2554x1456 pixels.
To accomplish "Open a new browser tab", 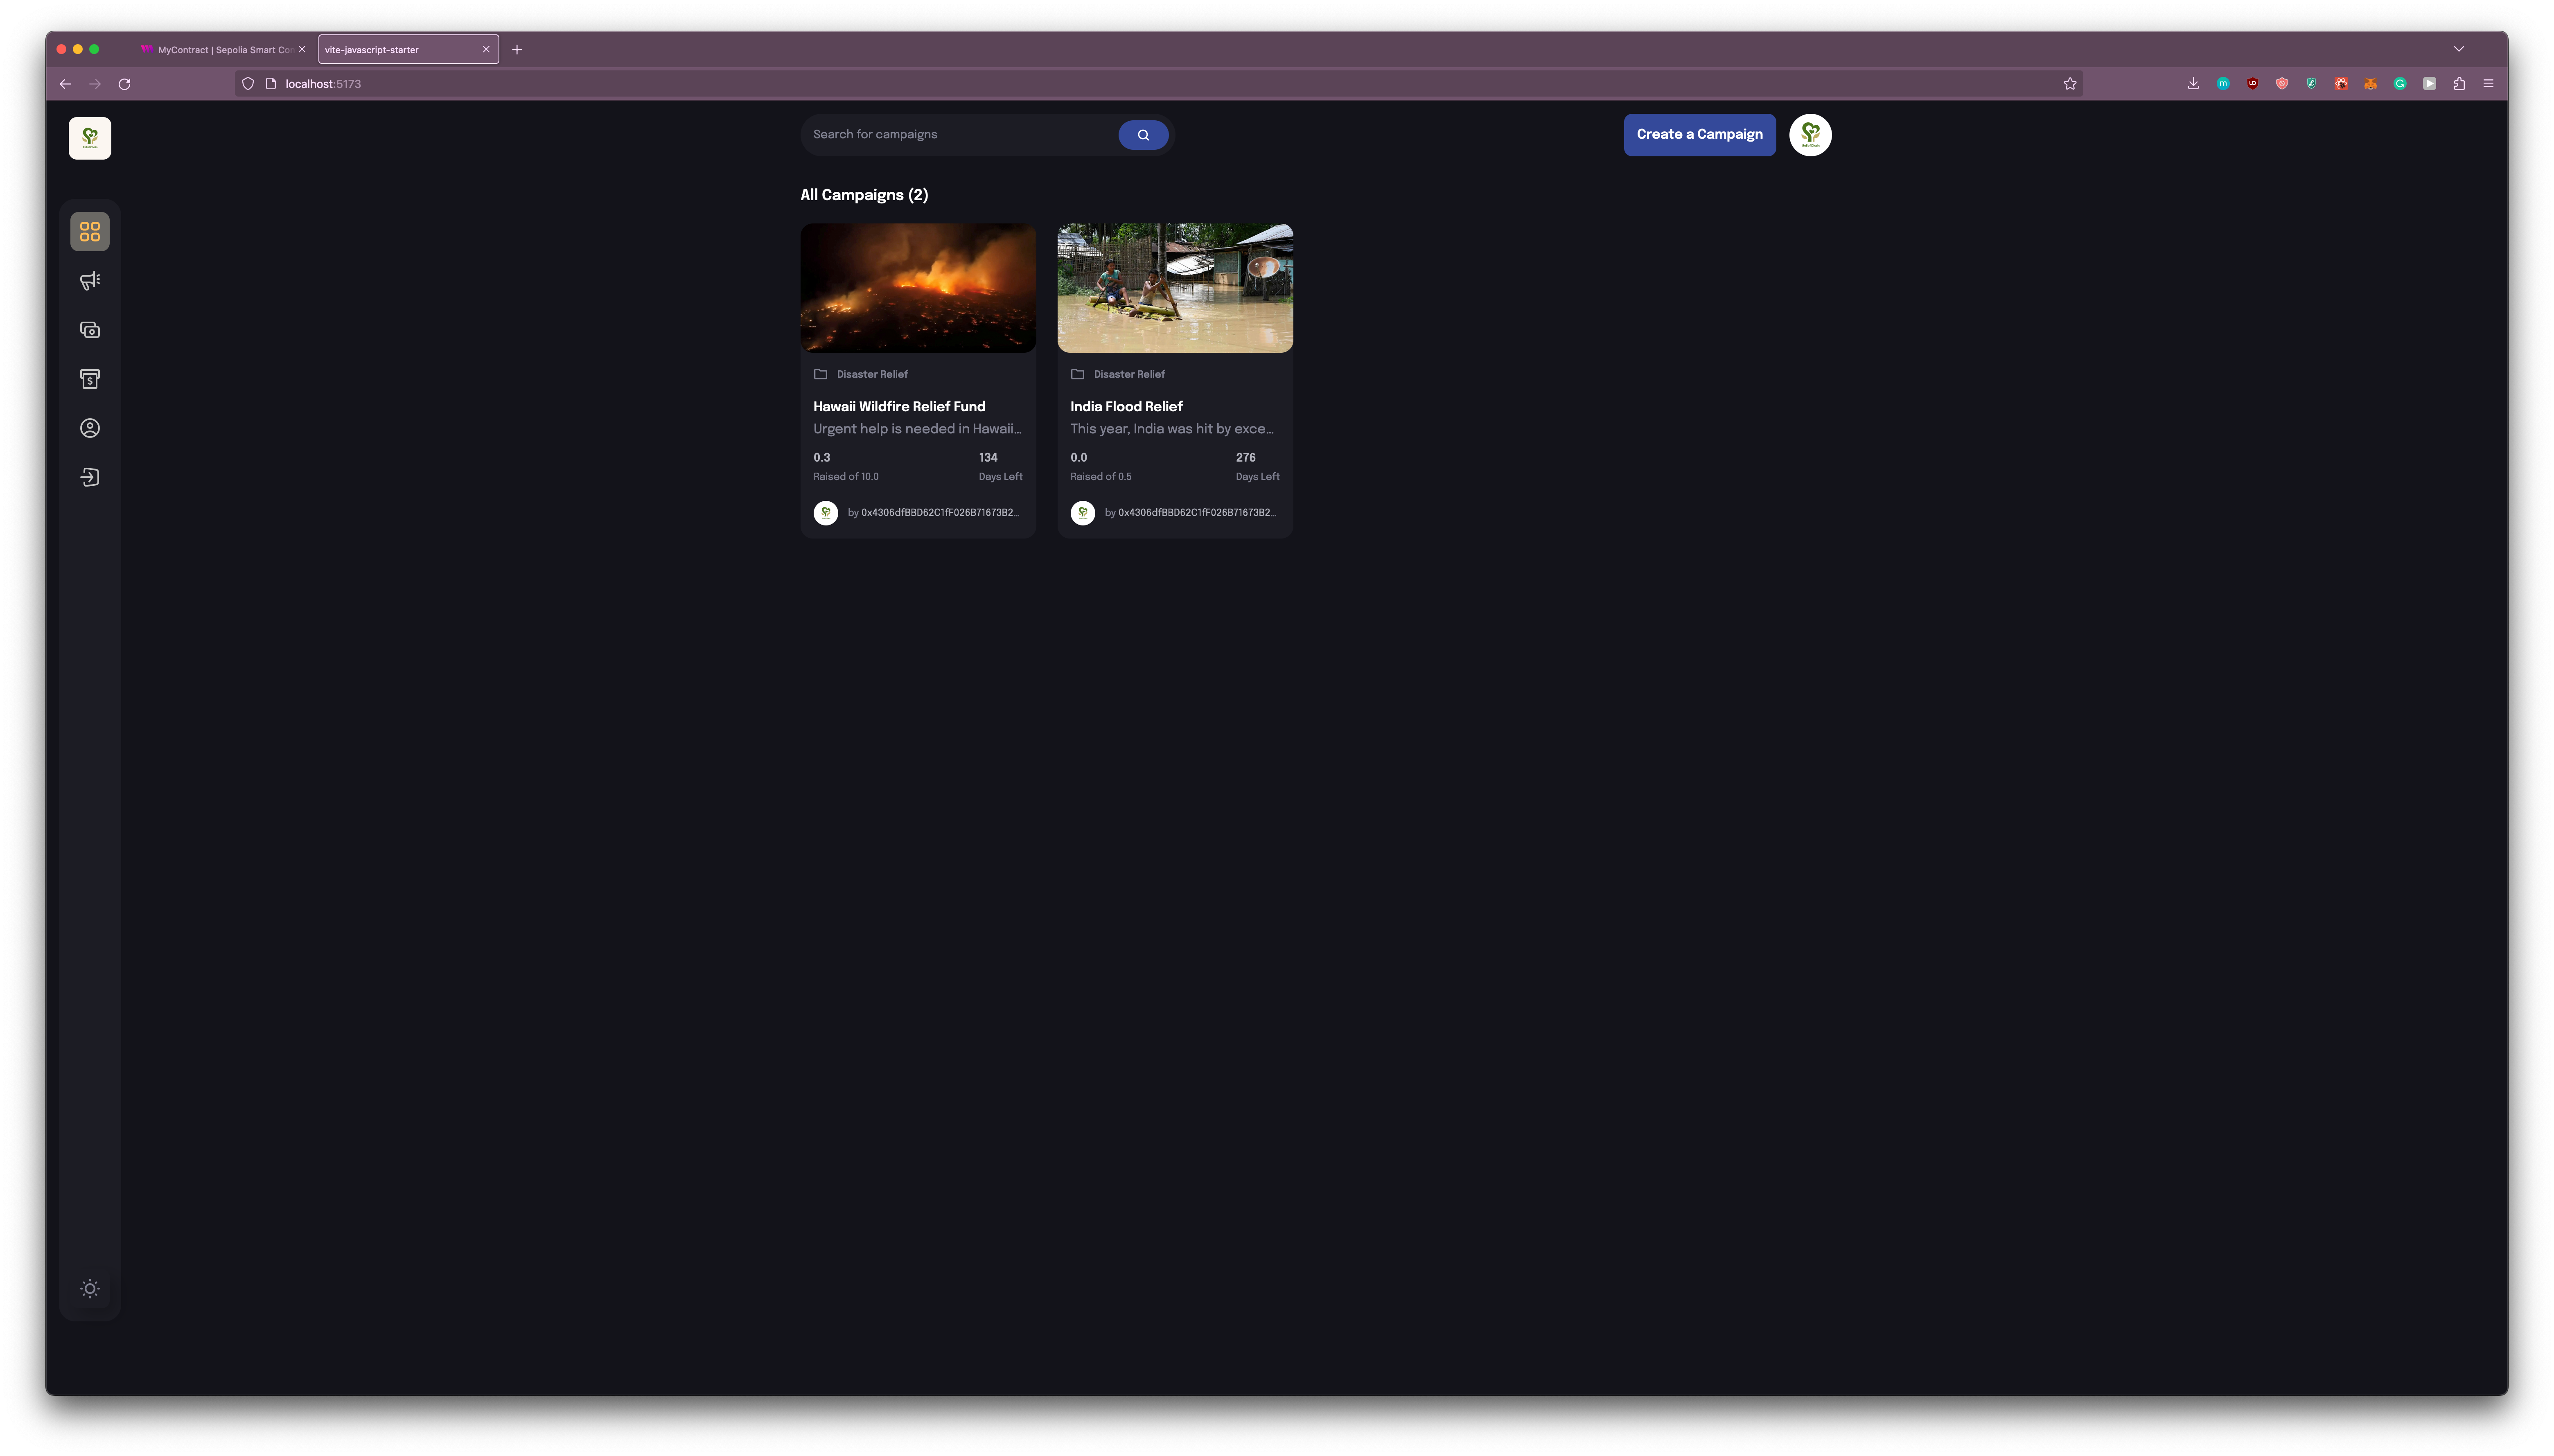I will click(x=517, y=49).
